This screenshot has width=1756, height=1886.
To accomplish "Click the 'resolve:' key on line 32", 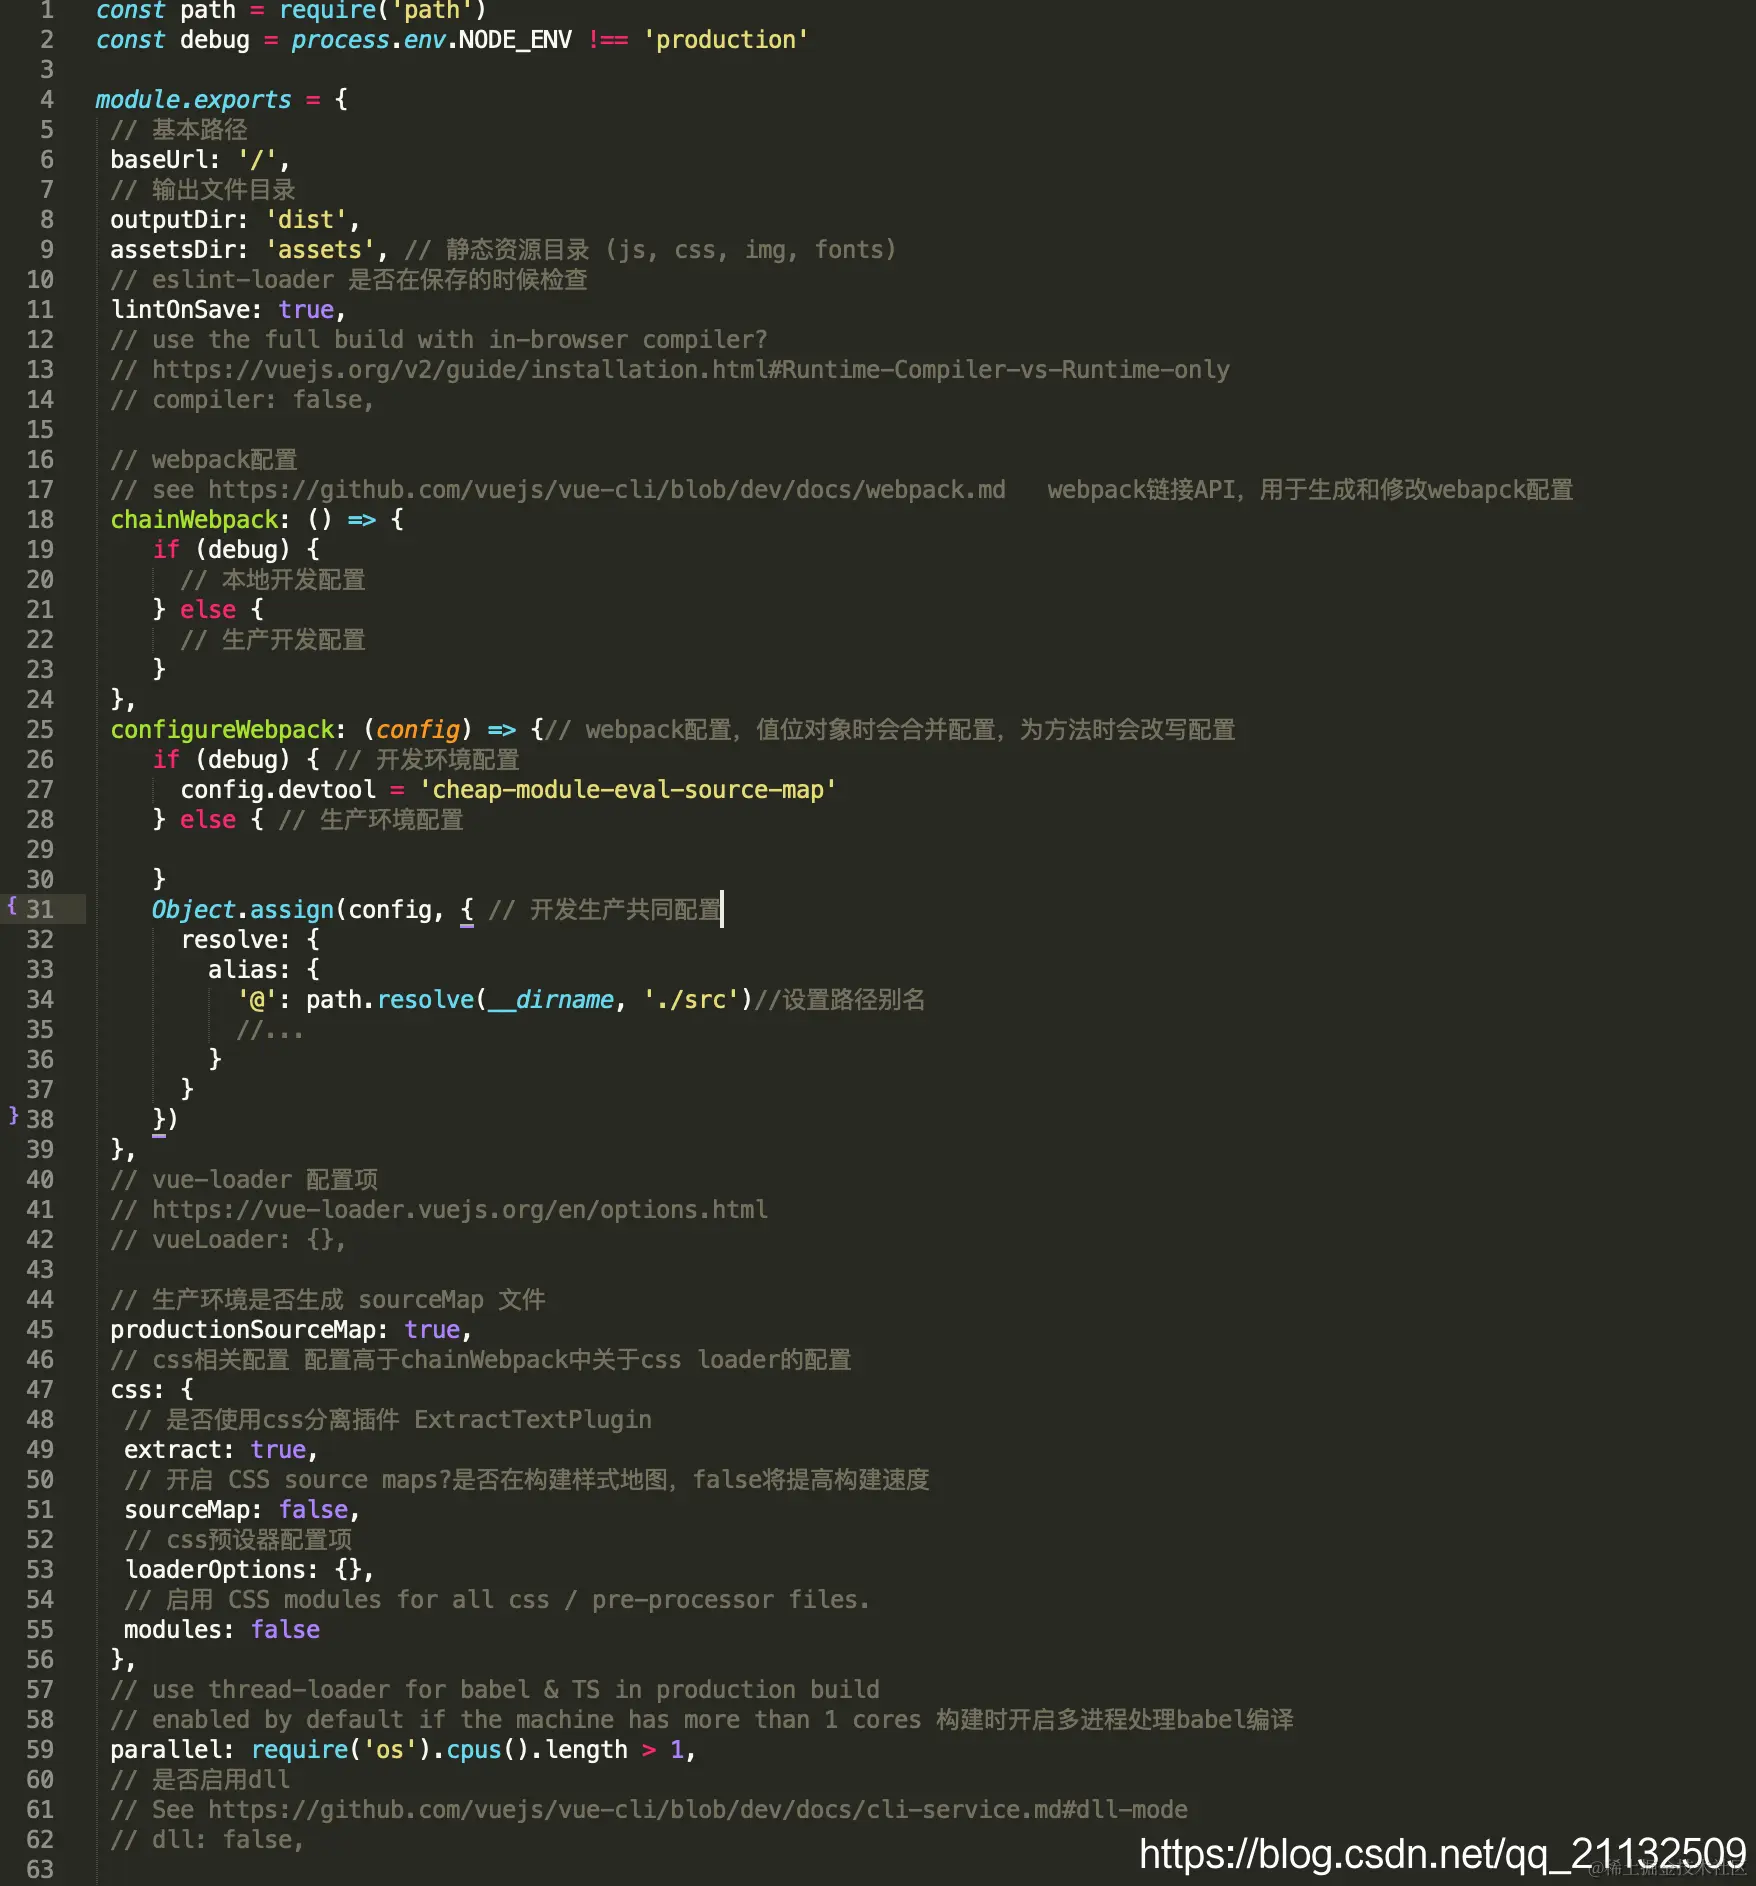I will pos(236,939).
